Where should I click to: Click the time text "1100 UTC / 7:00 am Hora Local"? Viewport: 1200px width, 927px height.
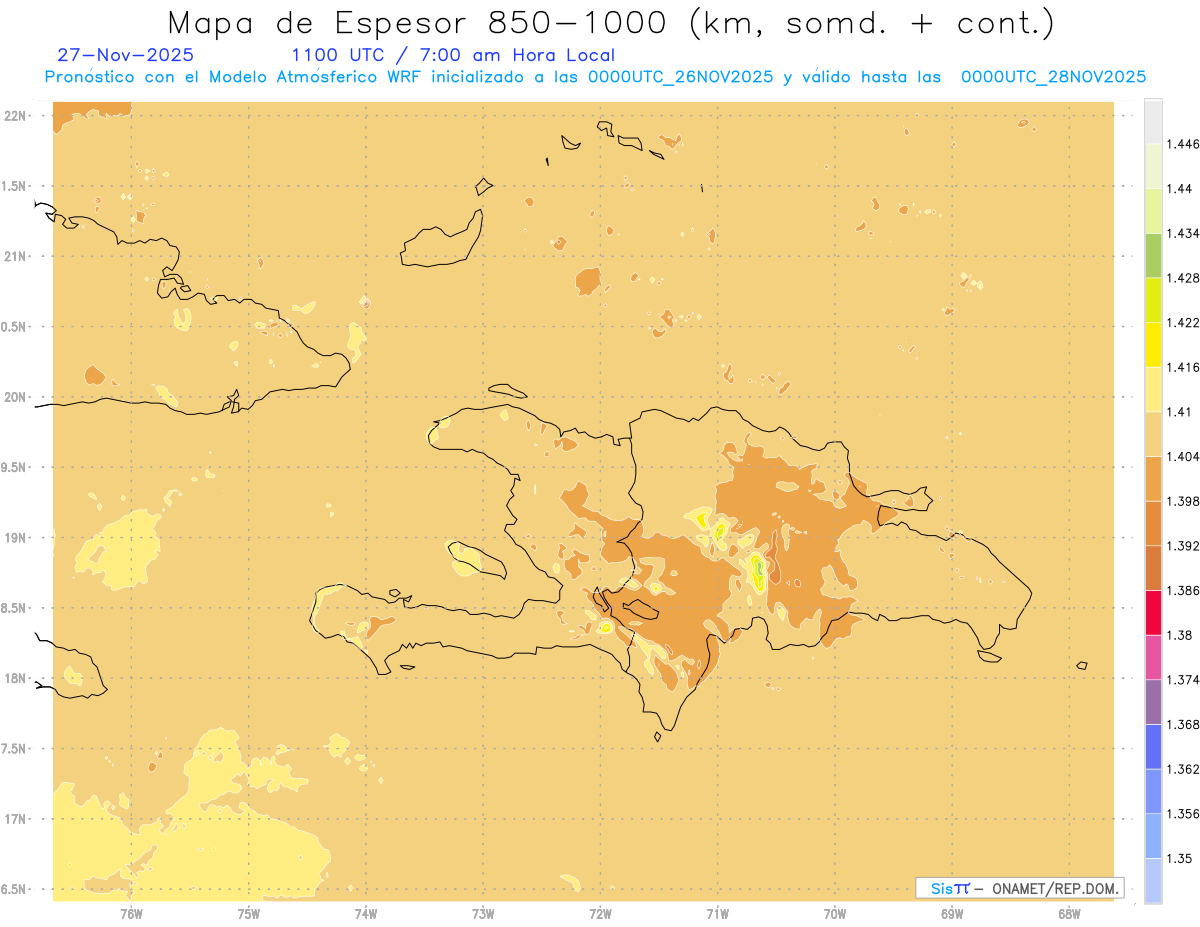coord(453,56)
